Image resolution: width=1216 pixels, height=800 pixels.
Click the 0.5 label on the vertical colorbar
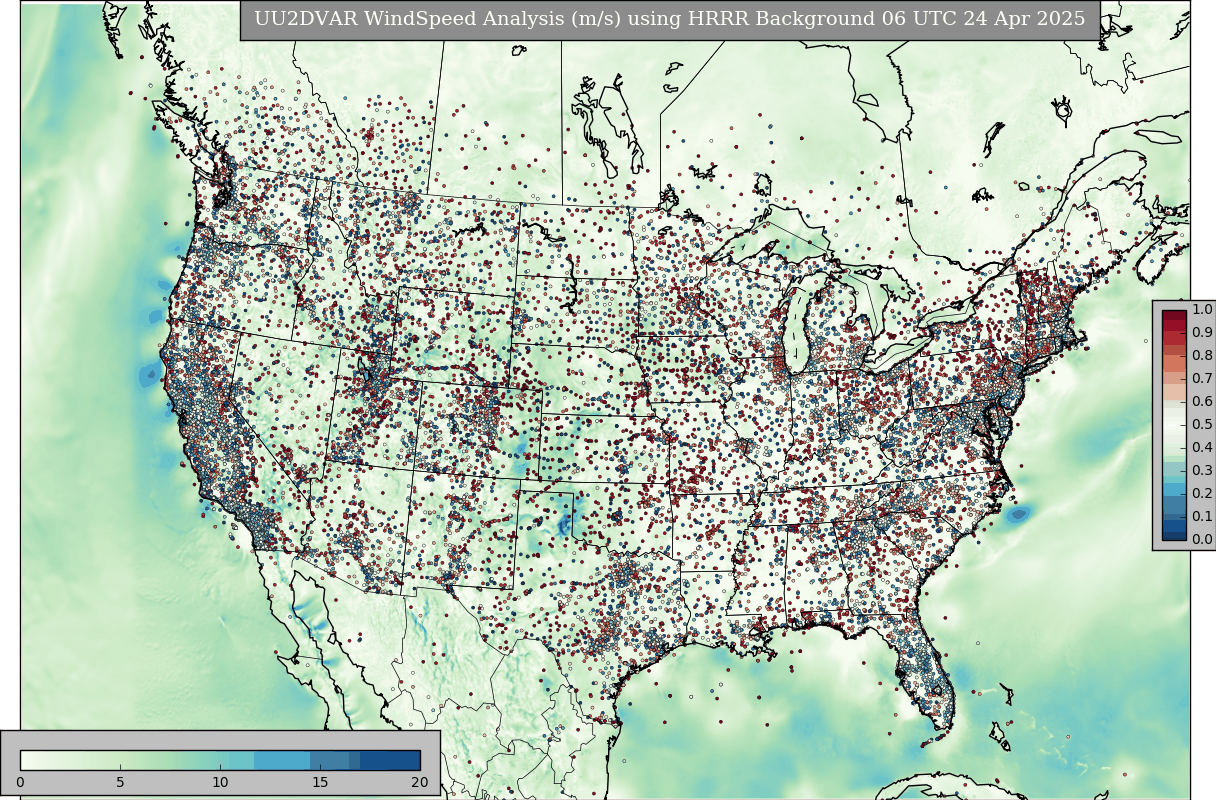pos(1202,425)
